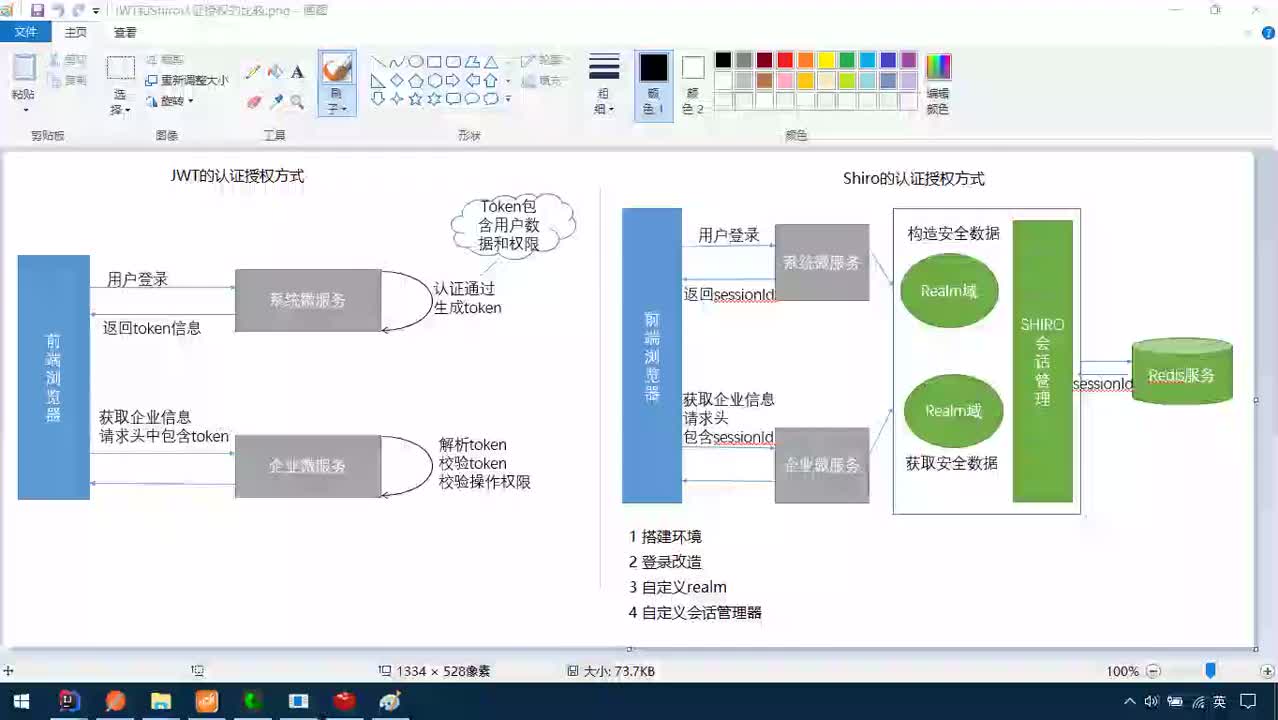Open Edit colors (编辑颜色)
This screenshot has height=720, width=1278.
pyautogui.click(x=938, y=84)
